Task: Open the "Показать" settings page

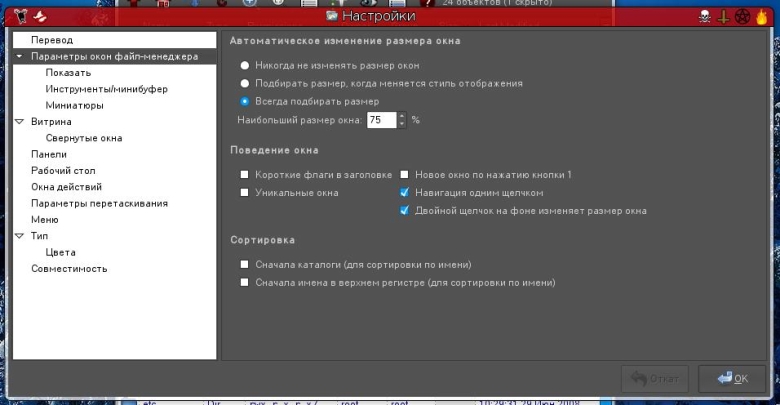Action: point(68,73)
